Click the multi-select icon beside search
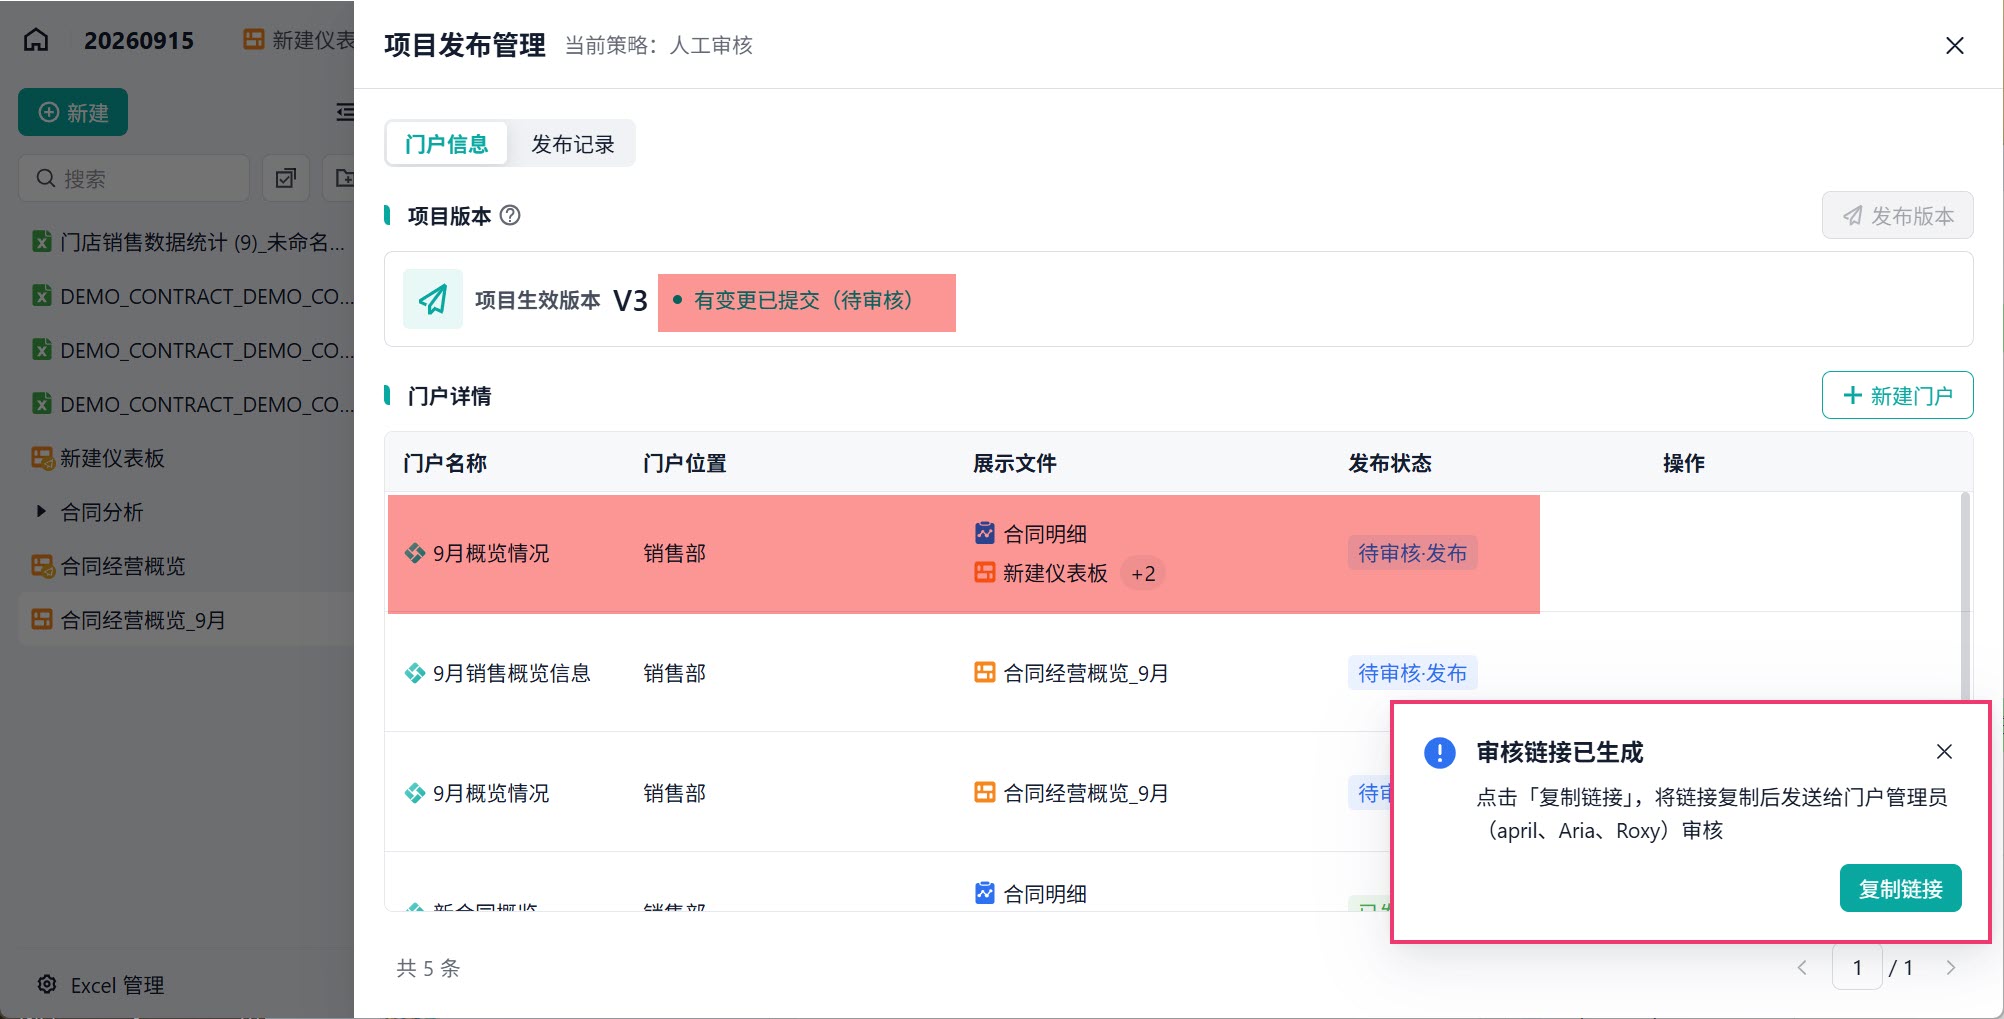This screenshot has width=2004, height=1019. pos(286,178)
